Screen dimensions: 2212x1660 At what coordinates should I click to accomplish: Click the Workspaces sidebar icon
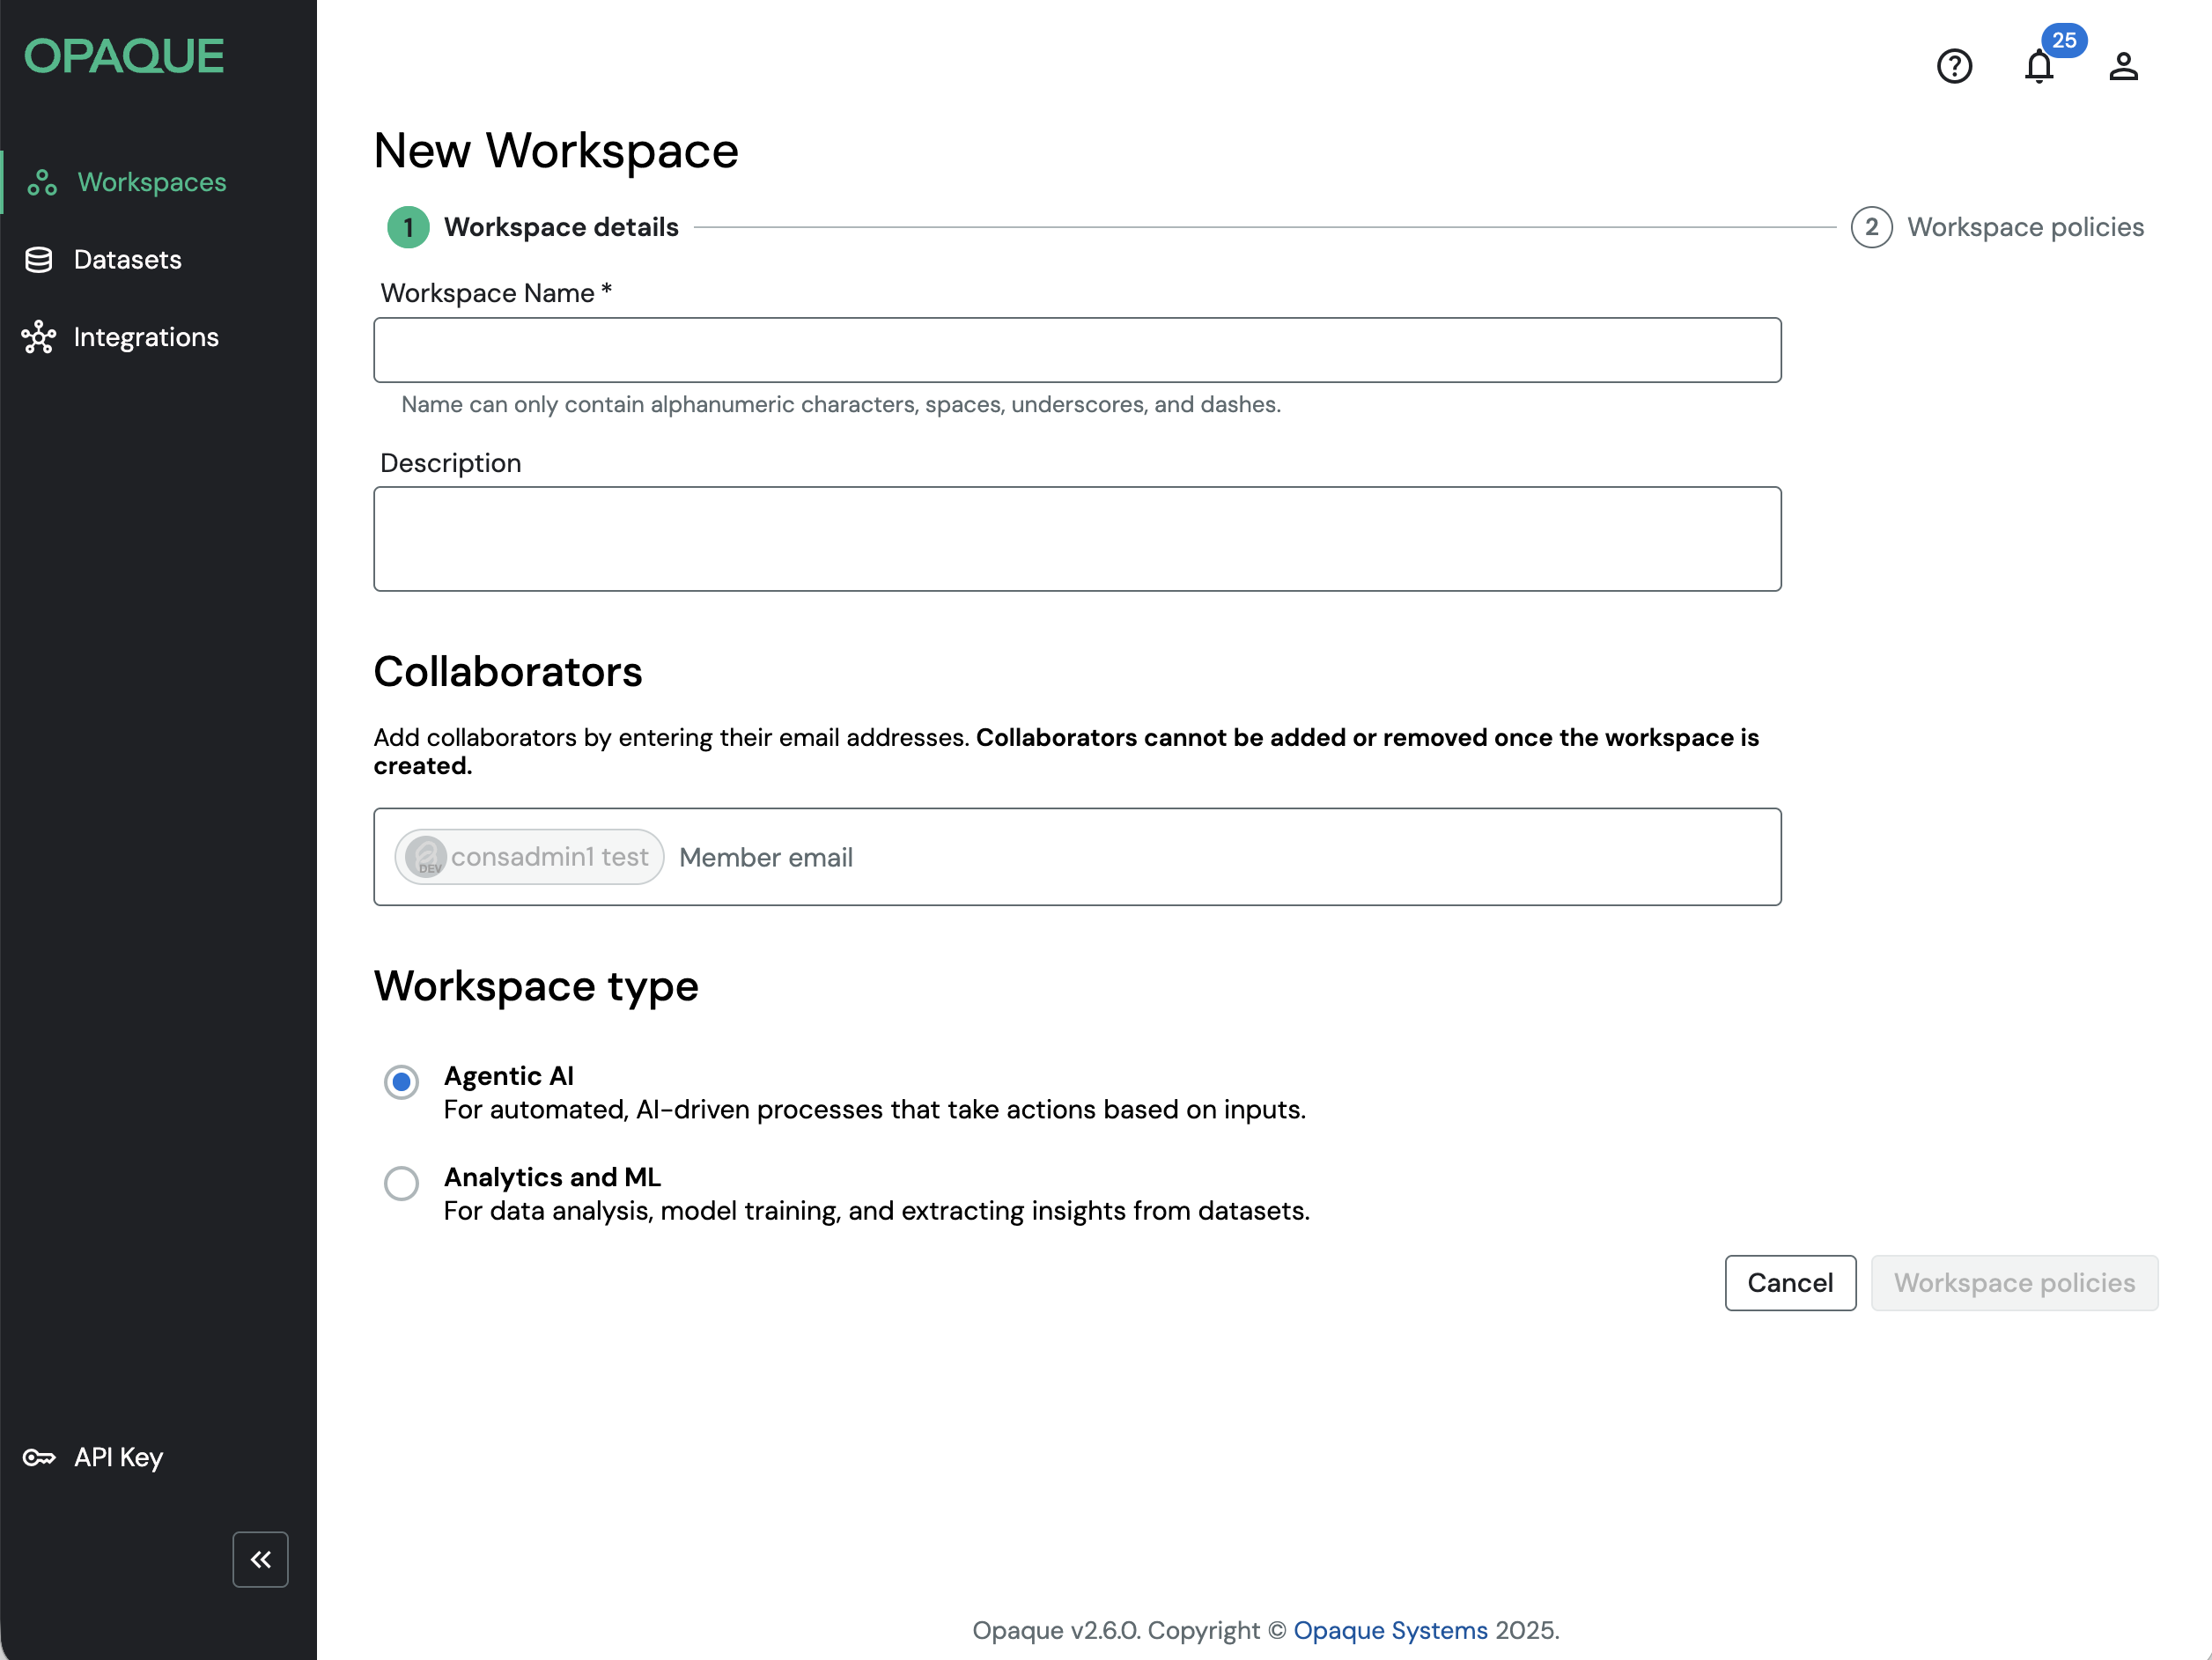click(x=41, y=182)
